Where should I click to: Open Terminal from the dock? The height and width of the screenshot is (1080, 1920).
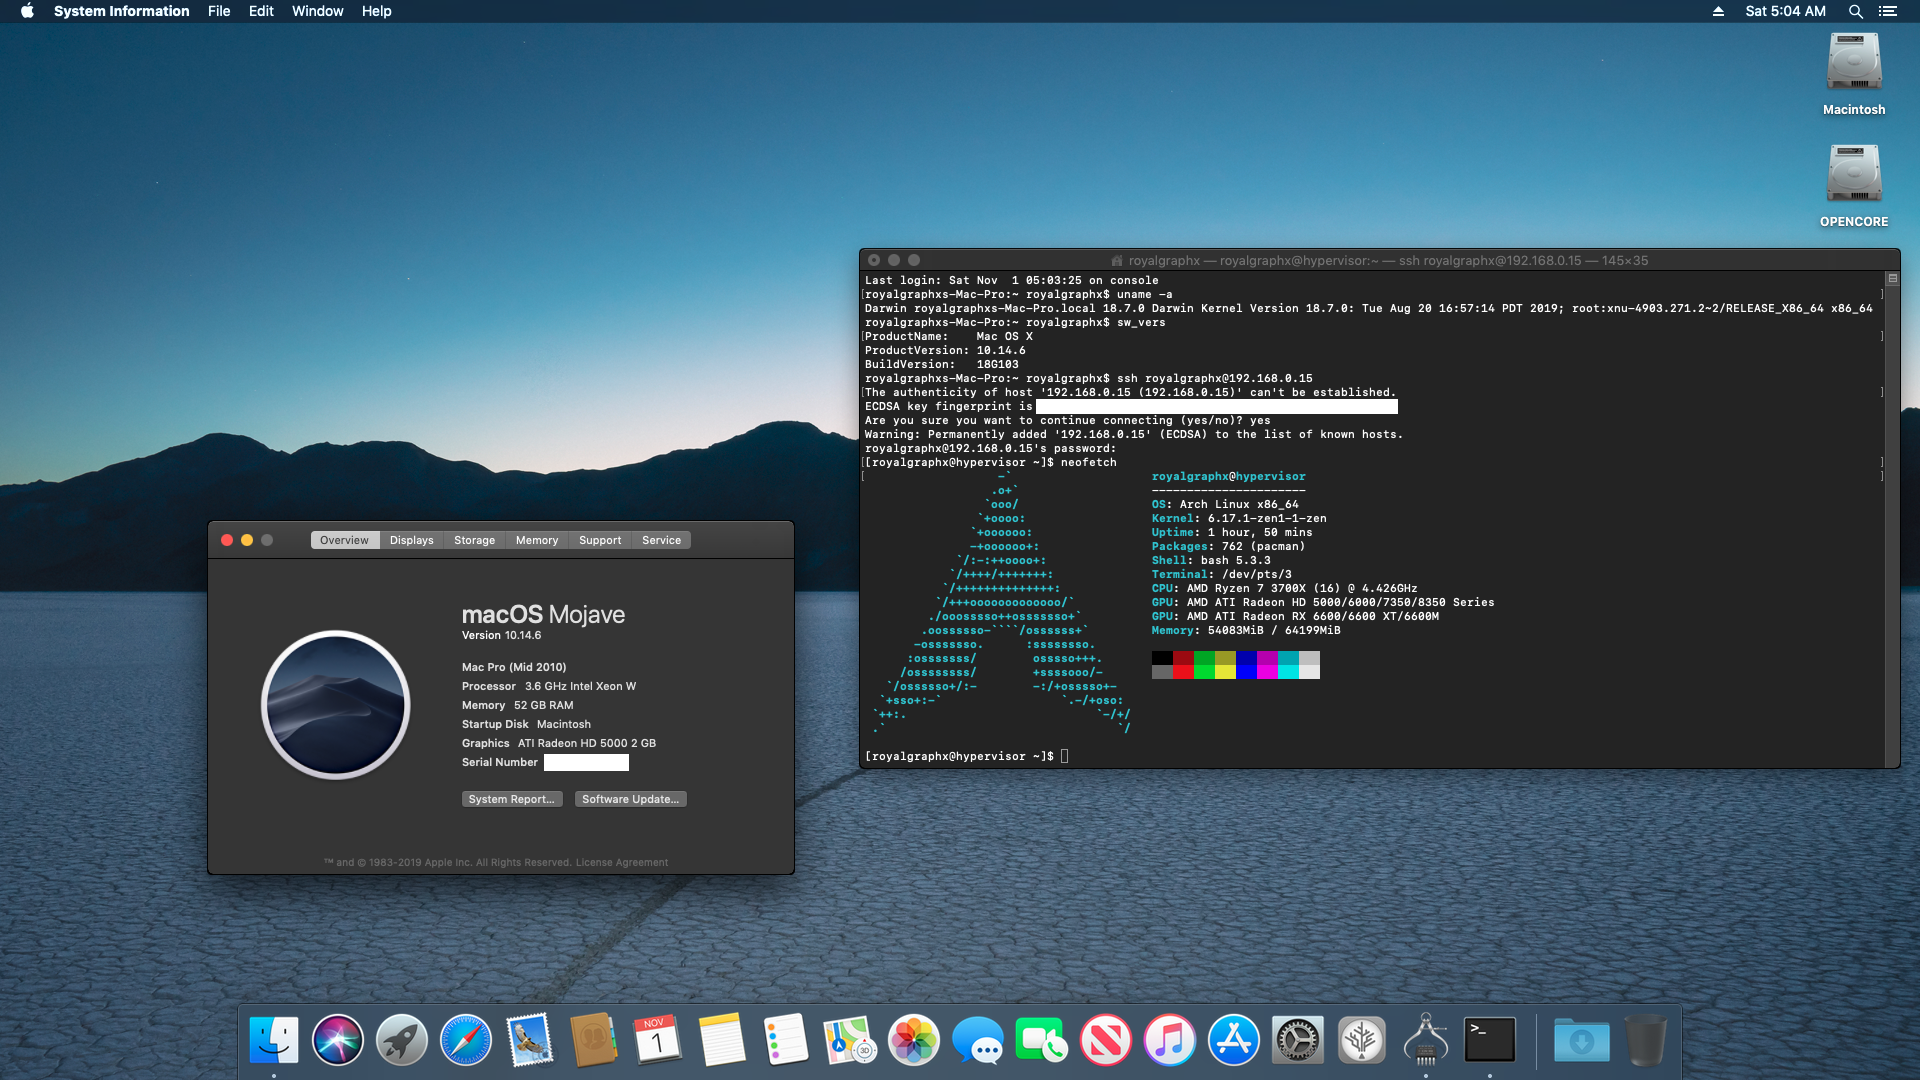point(1489,1040)
